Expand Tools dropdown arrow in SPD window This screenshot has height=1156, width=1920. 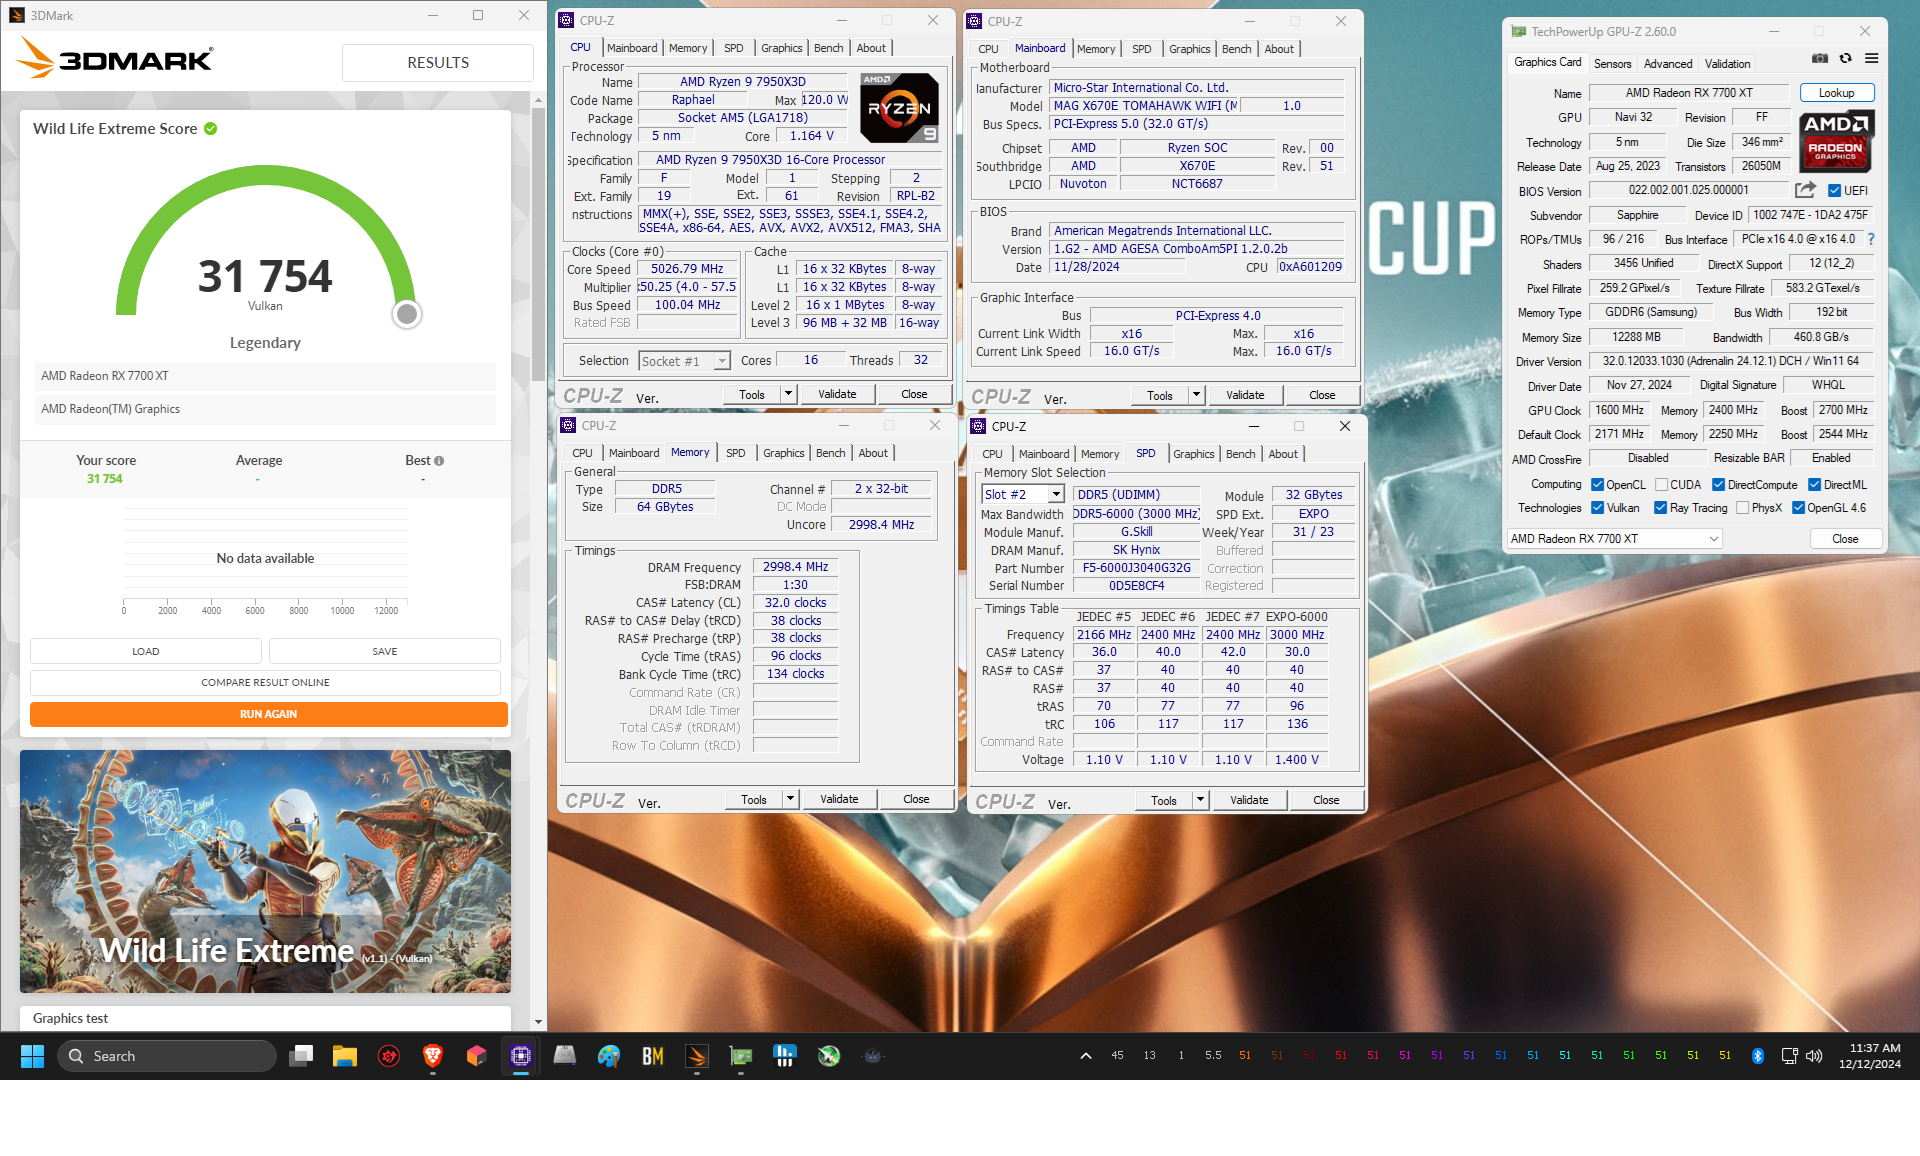[x=1200, y=800]
